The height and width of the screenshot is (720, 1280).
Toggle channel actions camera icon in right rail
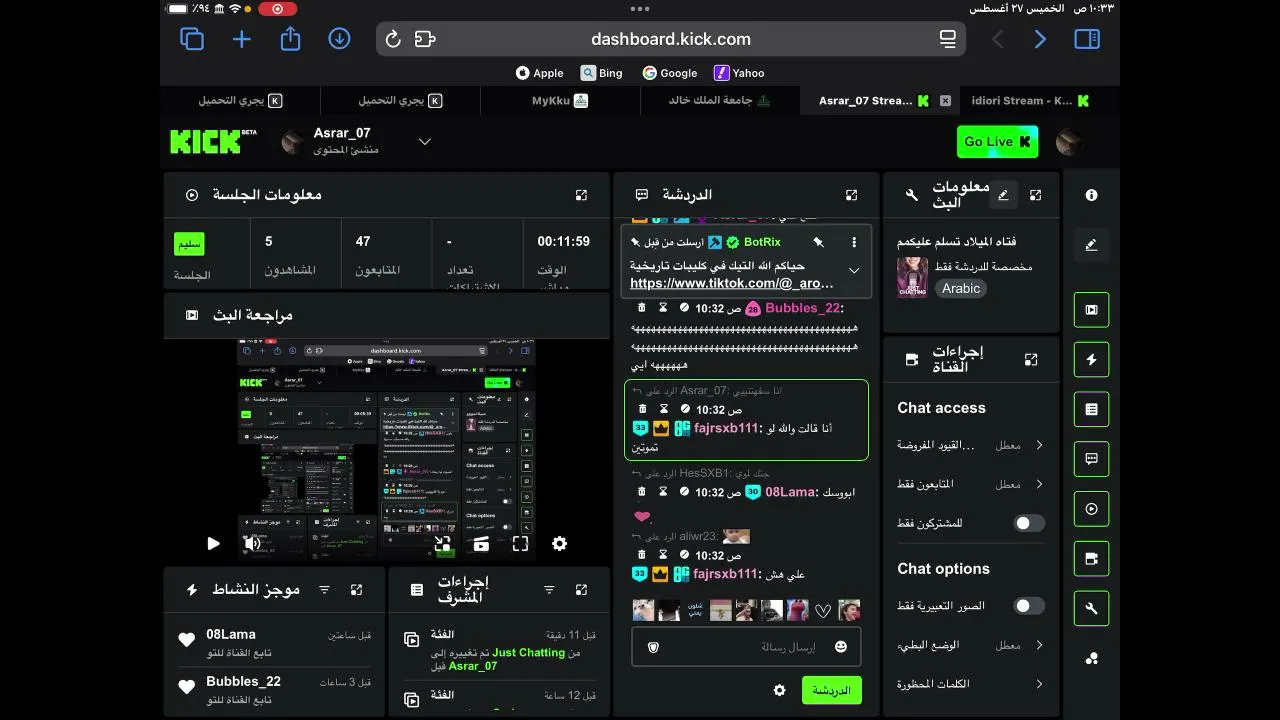(x=1091, y=559)
